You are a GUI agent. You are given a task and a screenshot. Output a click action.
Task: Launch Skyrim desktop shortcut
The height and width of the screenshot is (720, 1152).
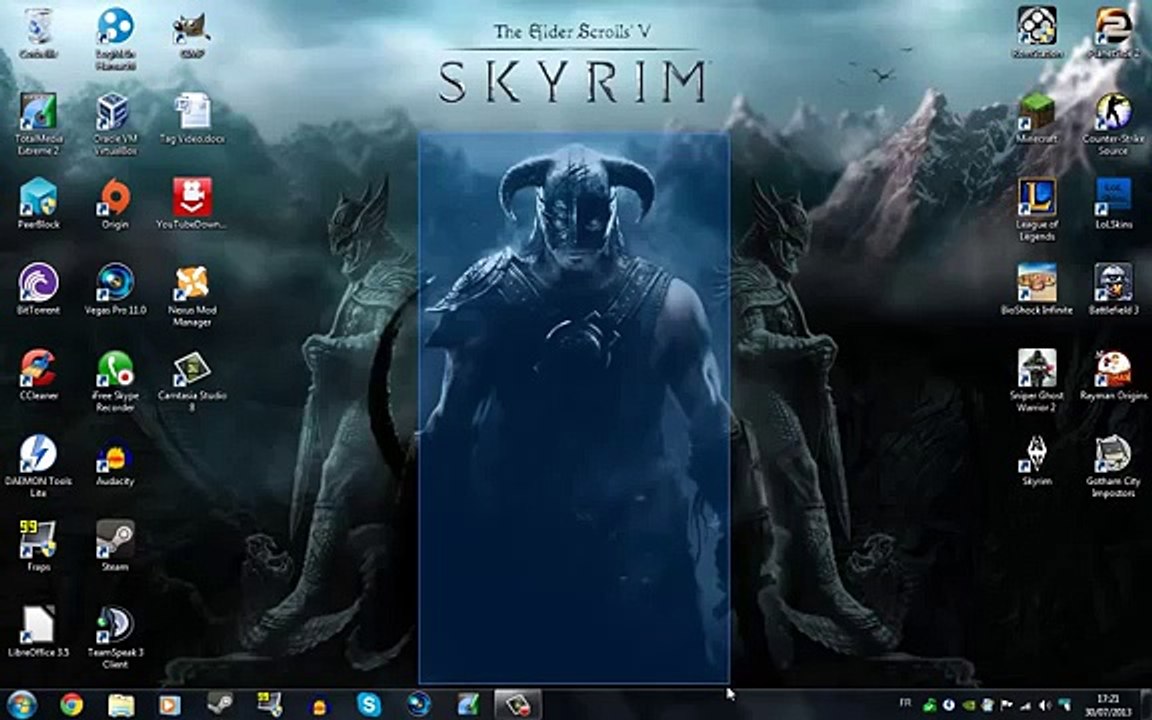coord(1037,460)
